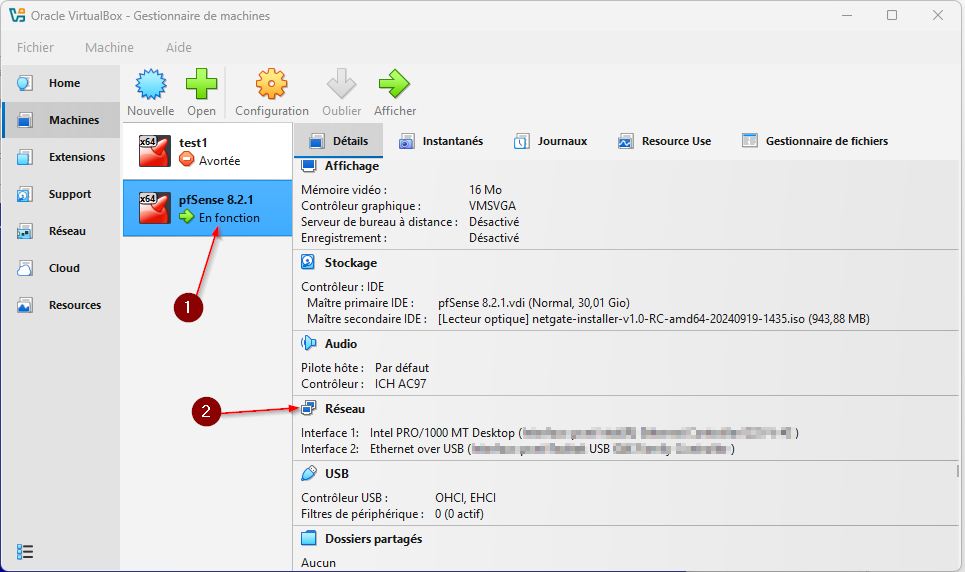Screen dimensions: 965x572
Task: Switch to the Instantanés tab
Action: (441, 141)
